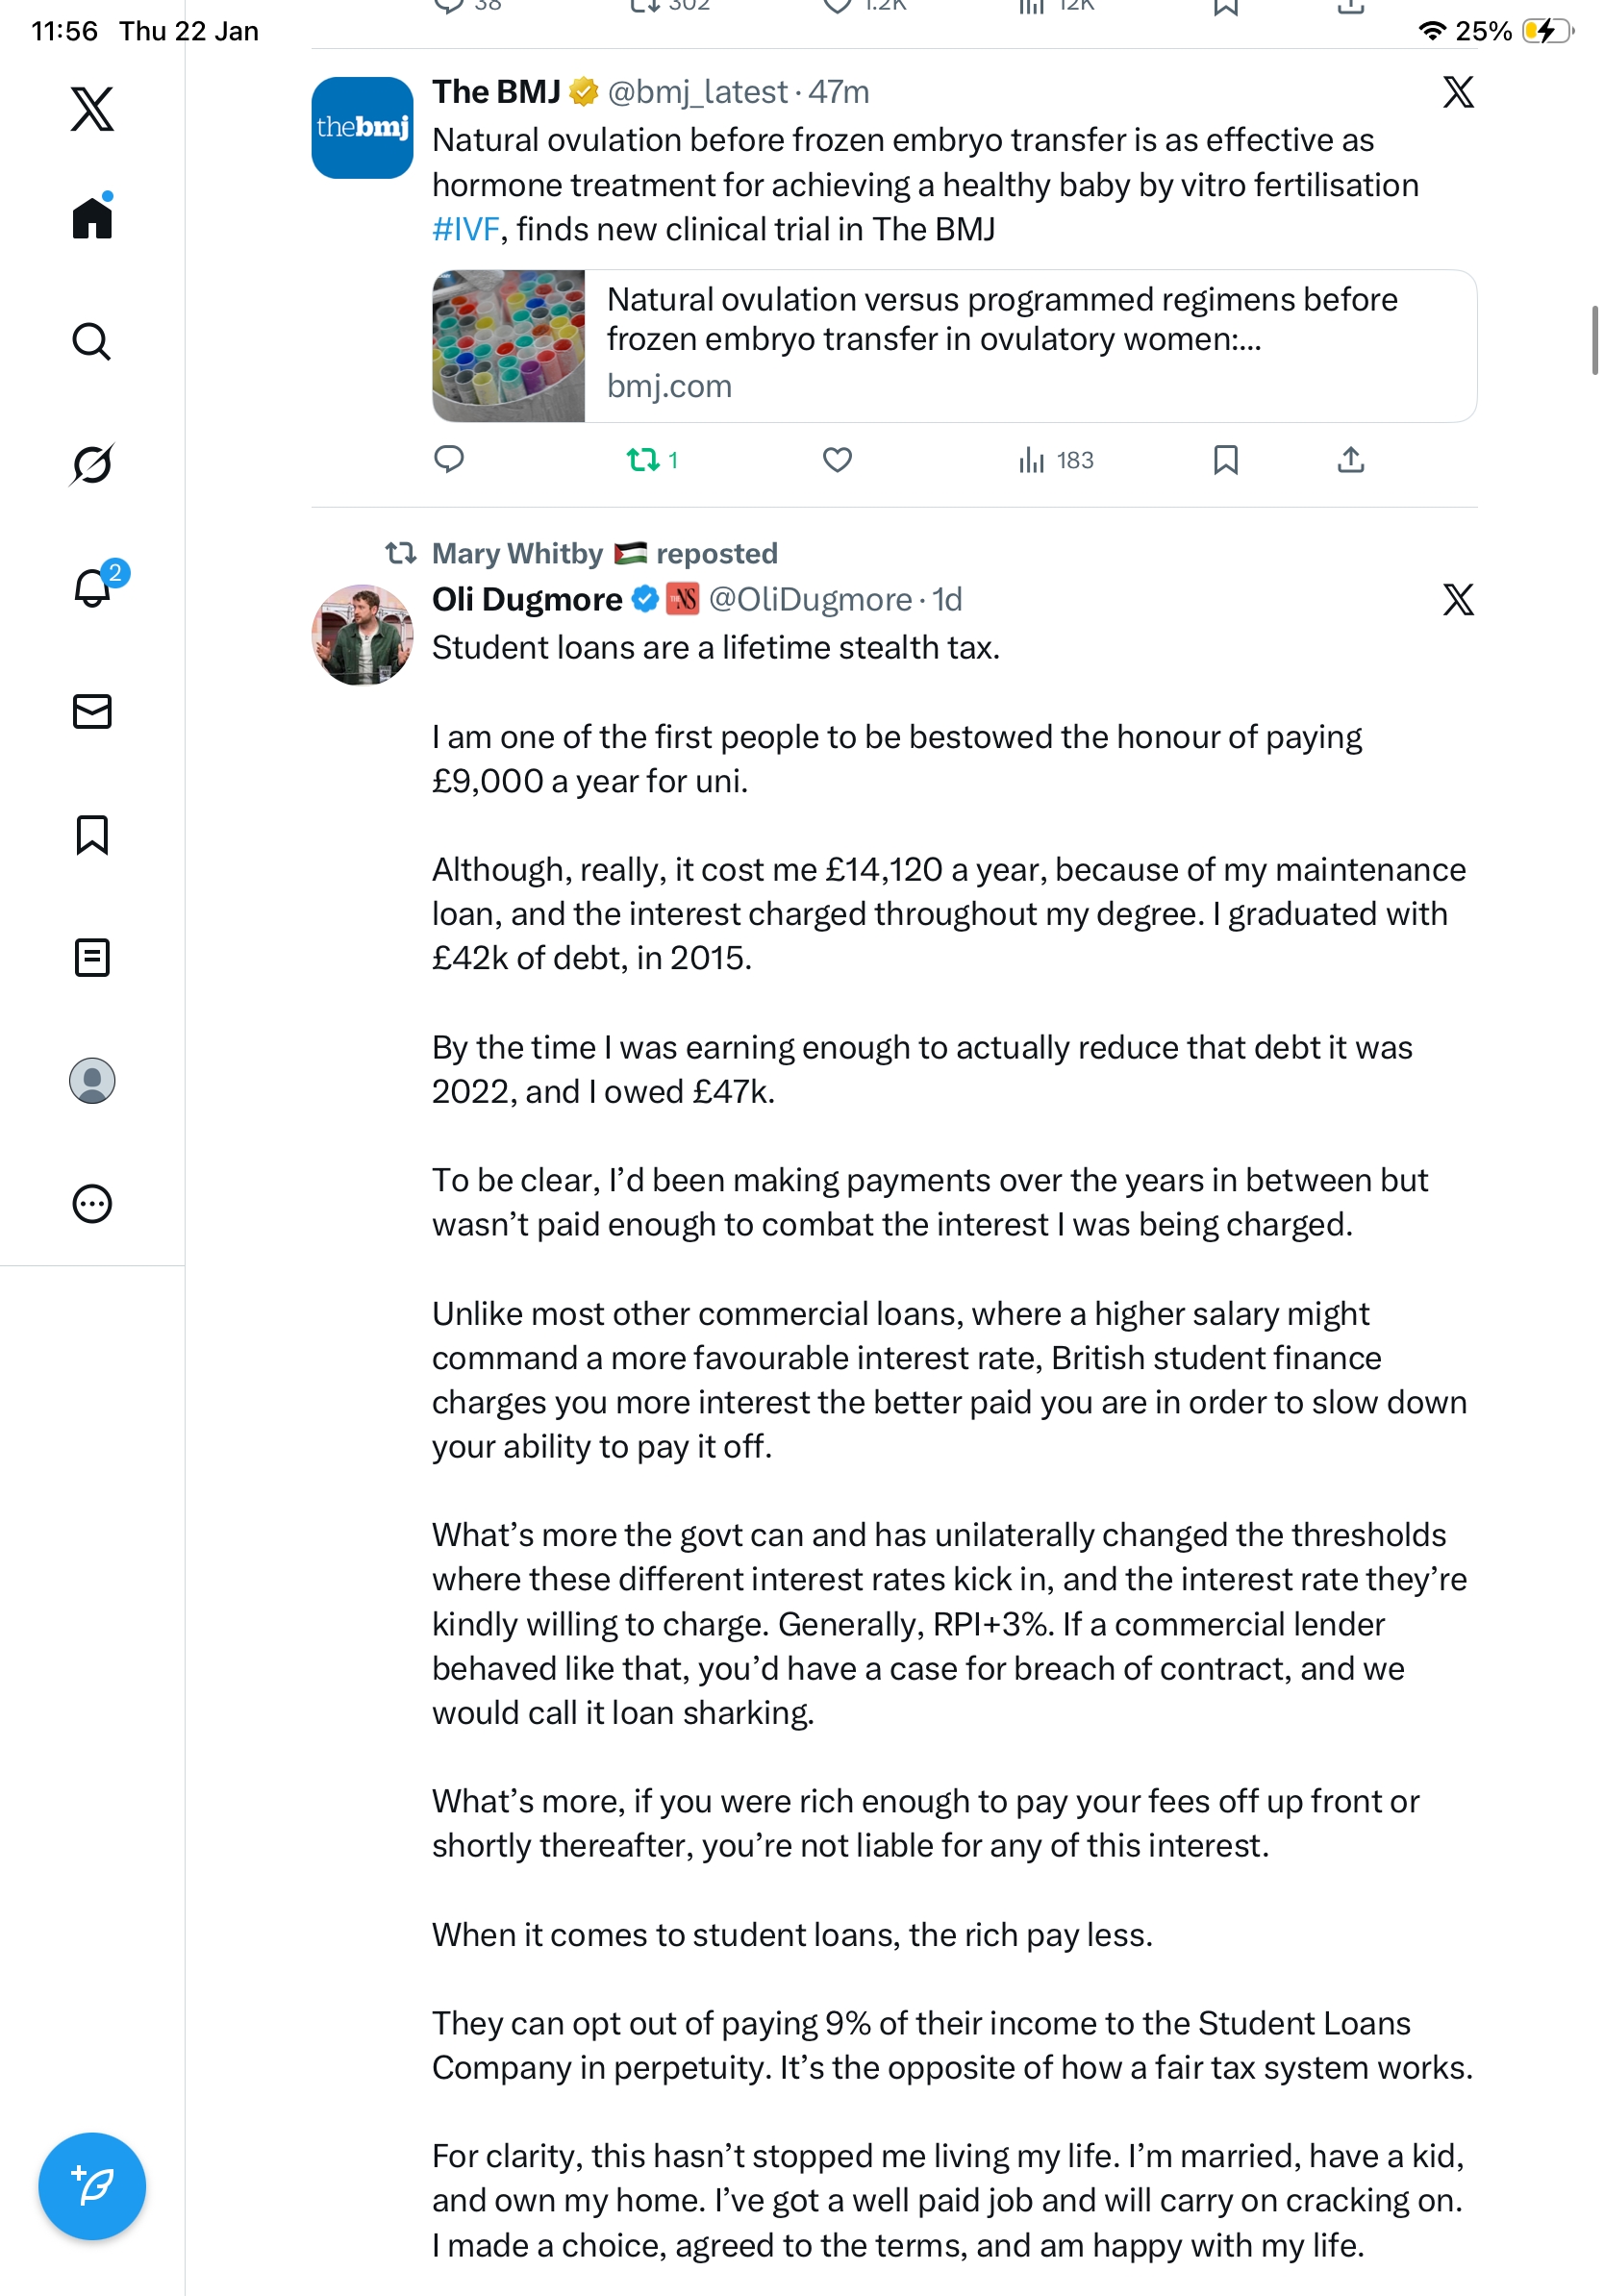
Task: Open the bmj.com article link card
Action: click(x=954, y=346)
